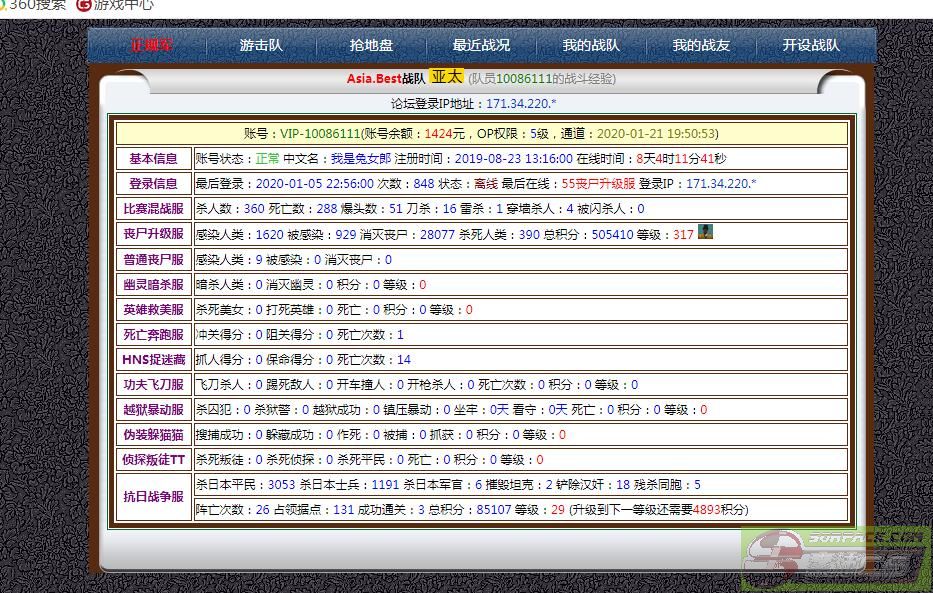Click the yellow 亚太 region badge
The width and height of the screenshot is (933, 593).
446,77
